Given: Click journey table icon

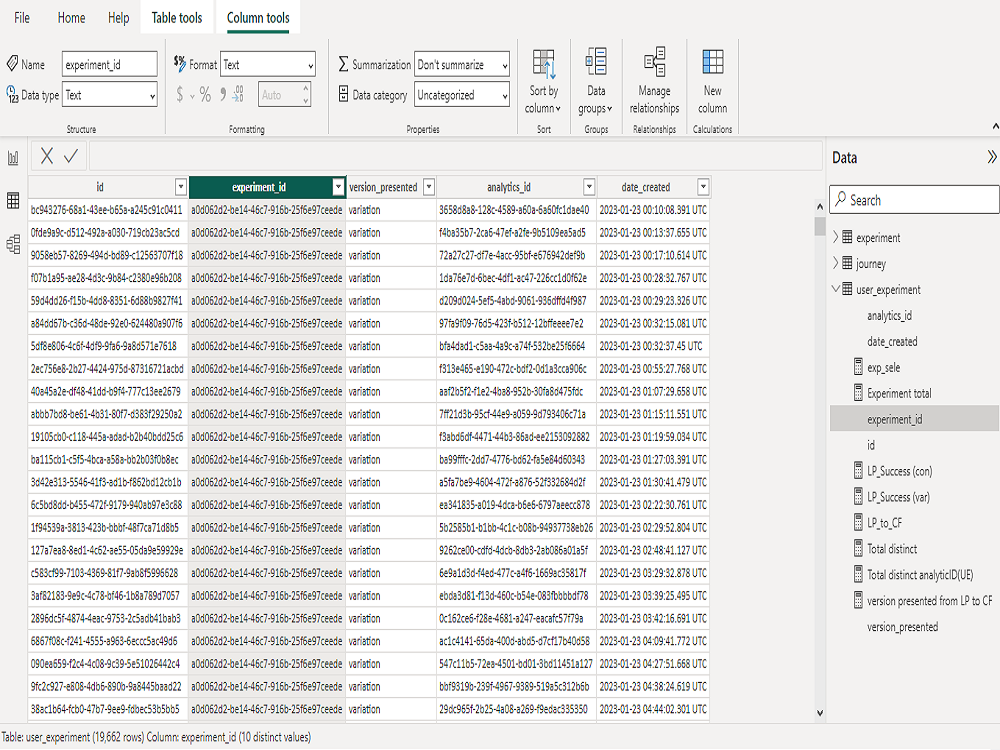Looking at the screenshot, I should (847, 263).
